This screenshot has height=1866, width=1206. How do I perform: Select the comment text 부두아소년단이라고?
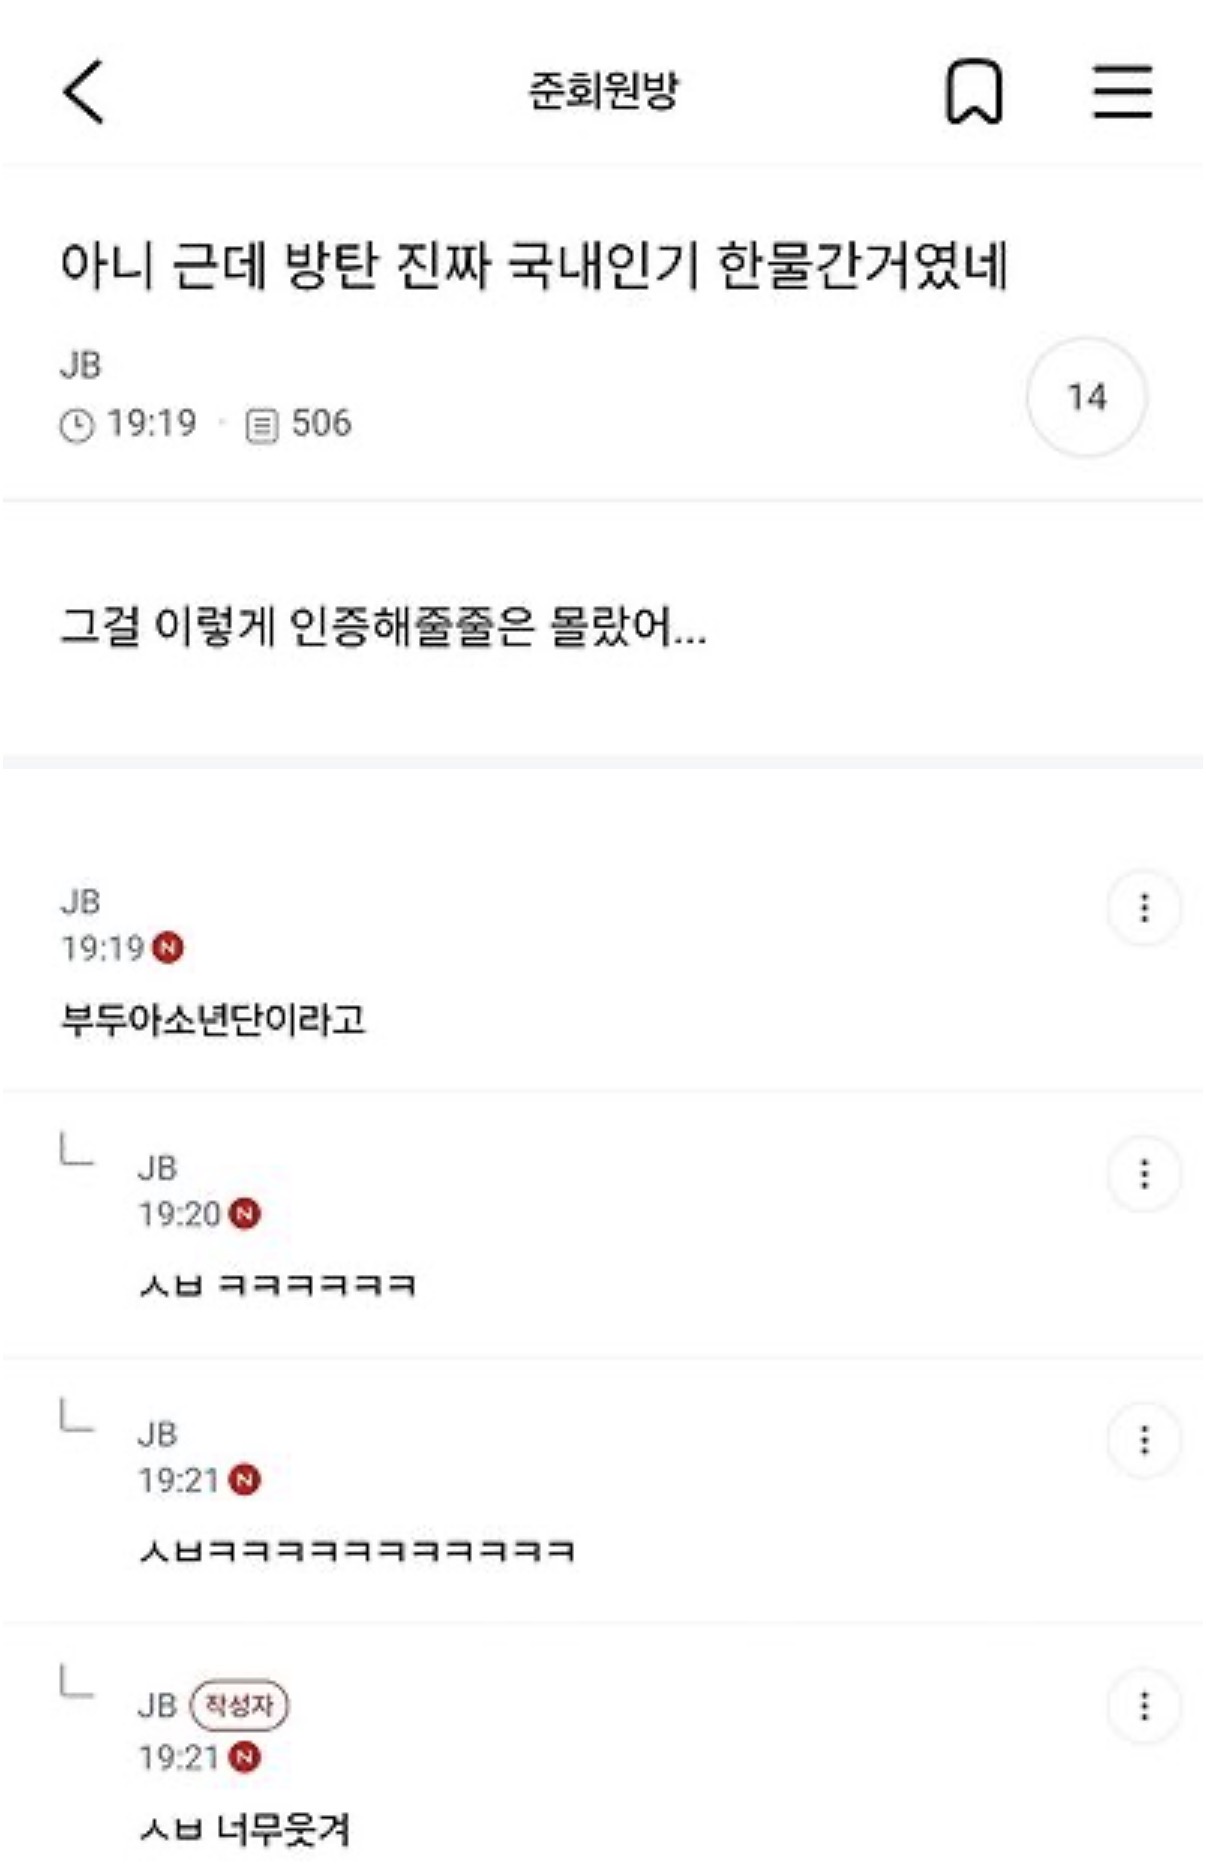pos(213,1020)
